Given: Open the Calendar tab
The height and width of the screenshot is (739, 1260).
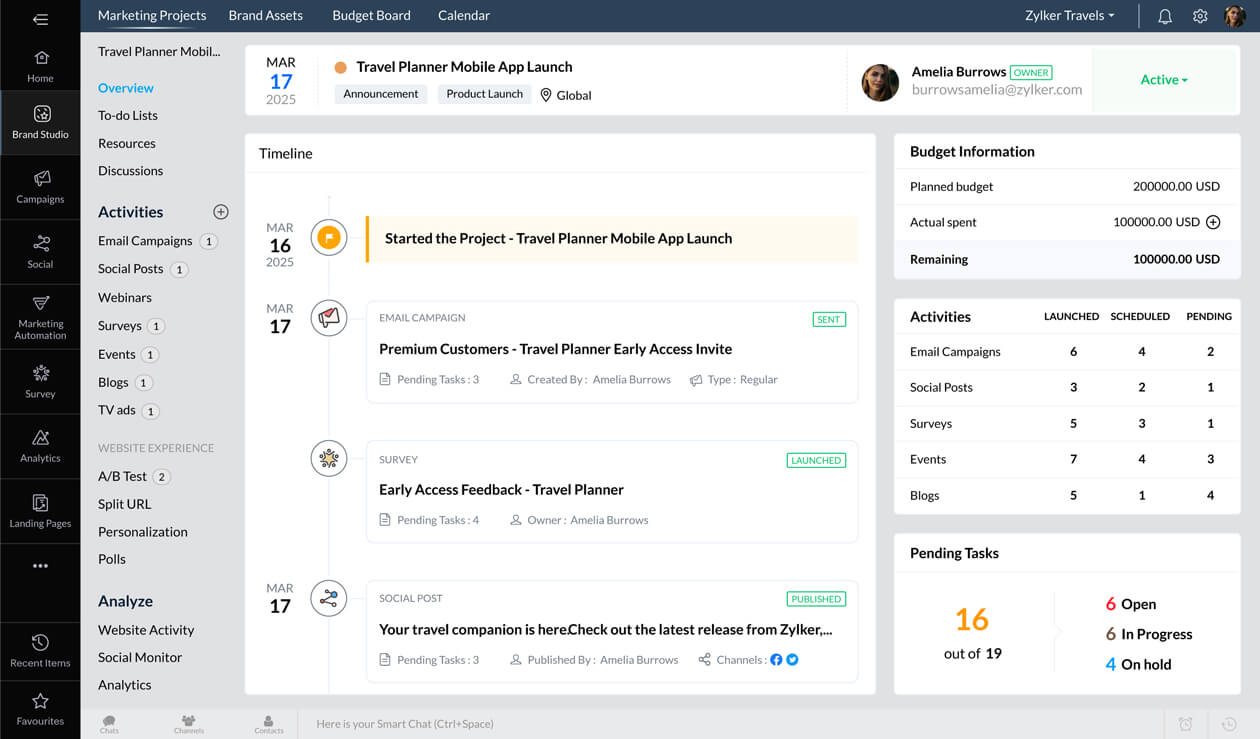Looking at the screenshot, I should click(463, 15).
